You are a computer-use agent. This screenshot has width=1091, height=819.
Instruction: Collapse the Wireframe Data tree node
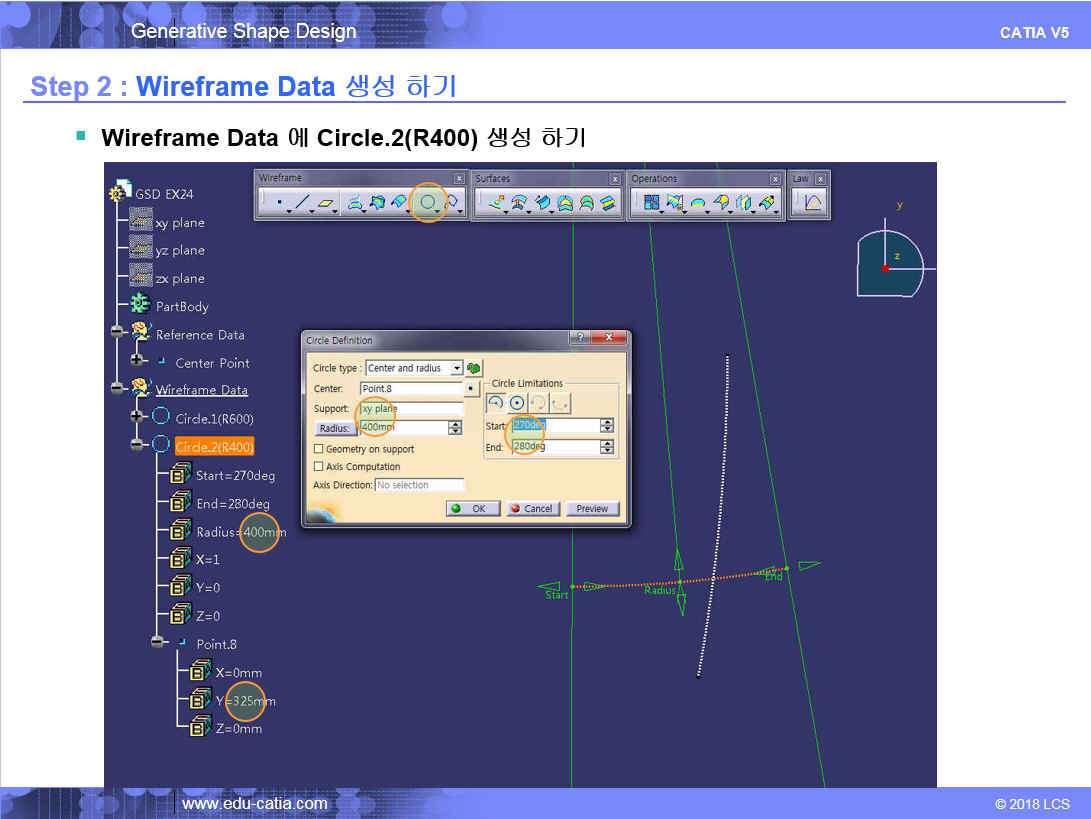click(117, 389)
